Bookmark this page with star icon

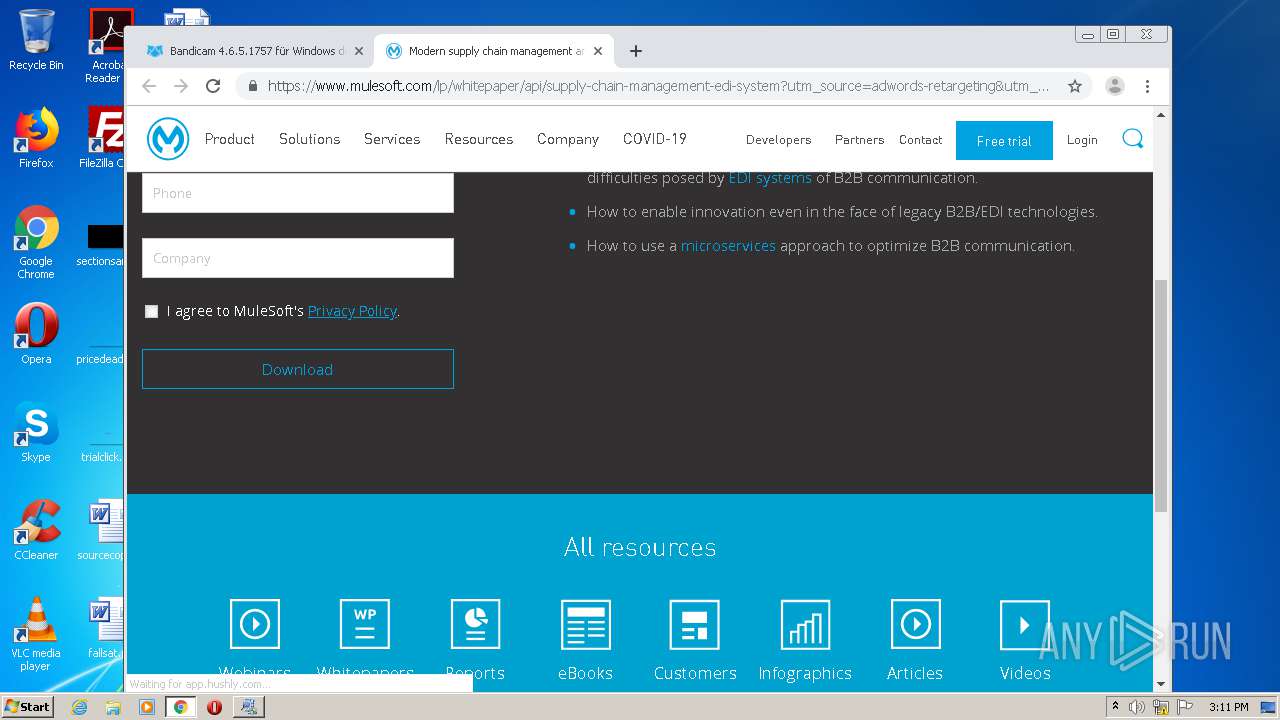[1075, 86]
